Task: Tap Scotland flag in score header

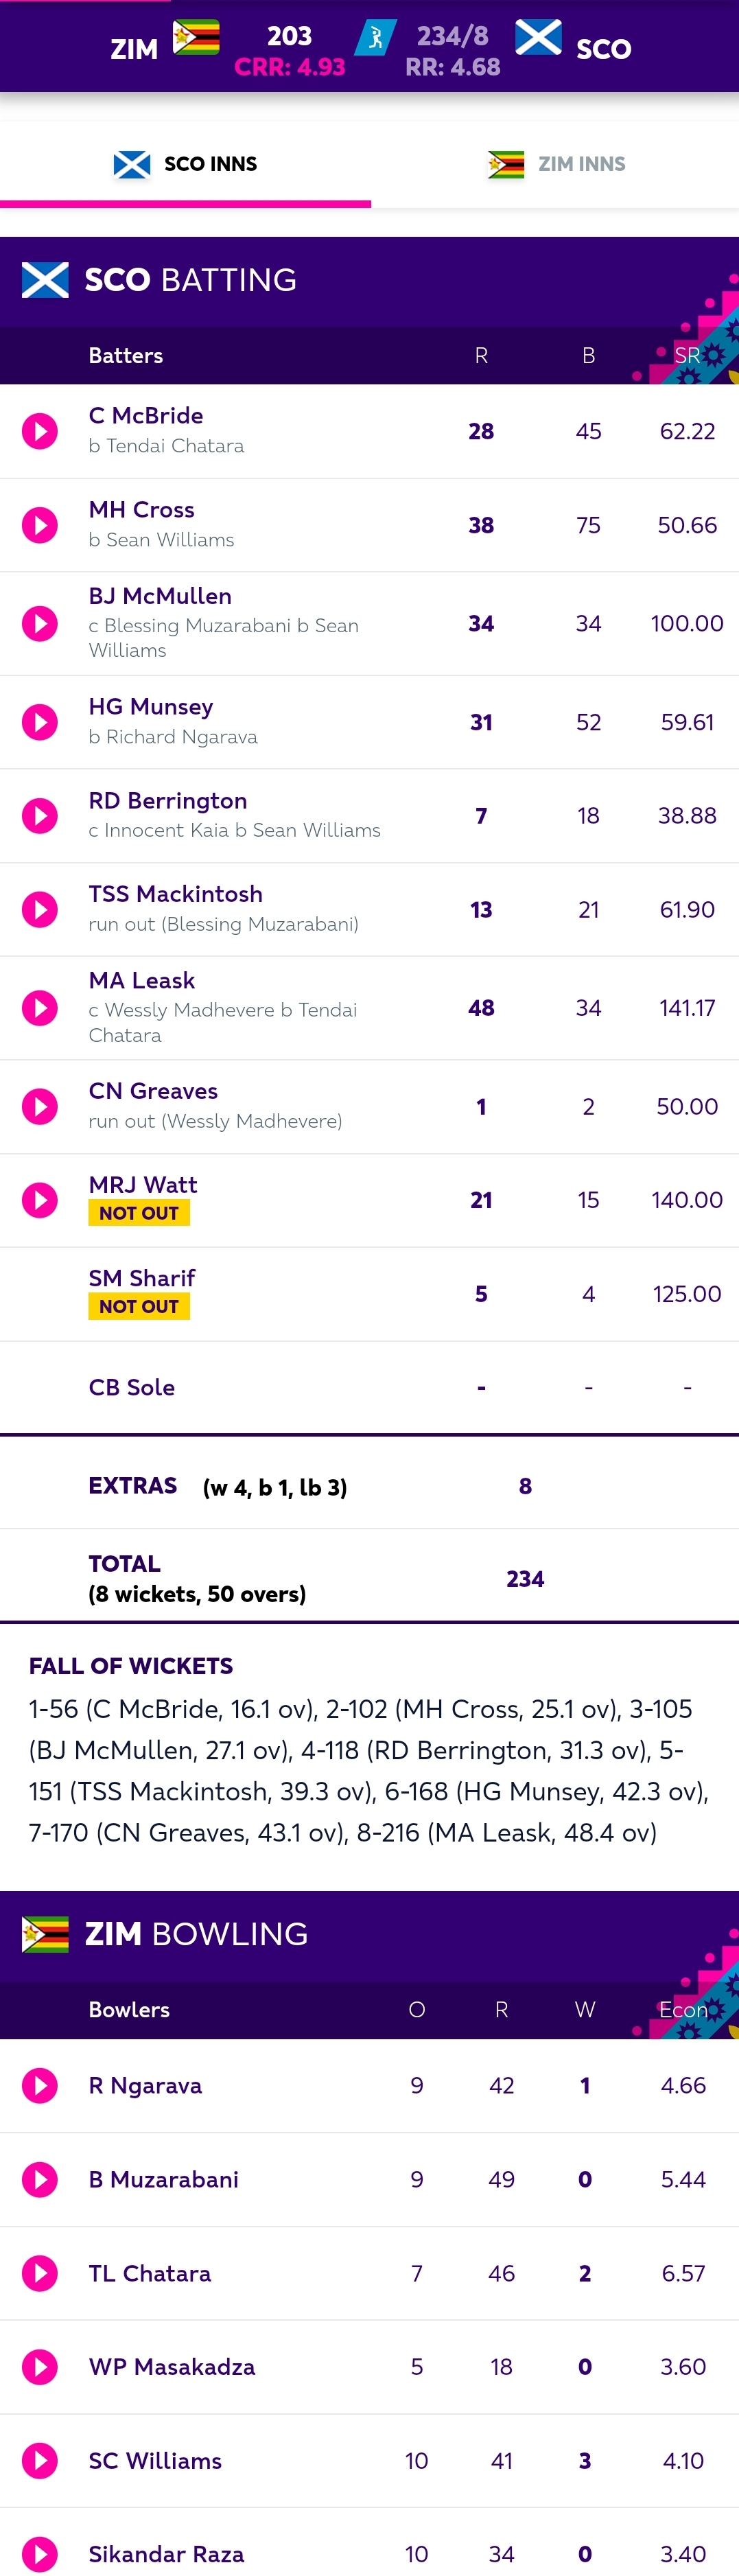Action: pos(538,38)
